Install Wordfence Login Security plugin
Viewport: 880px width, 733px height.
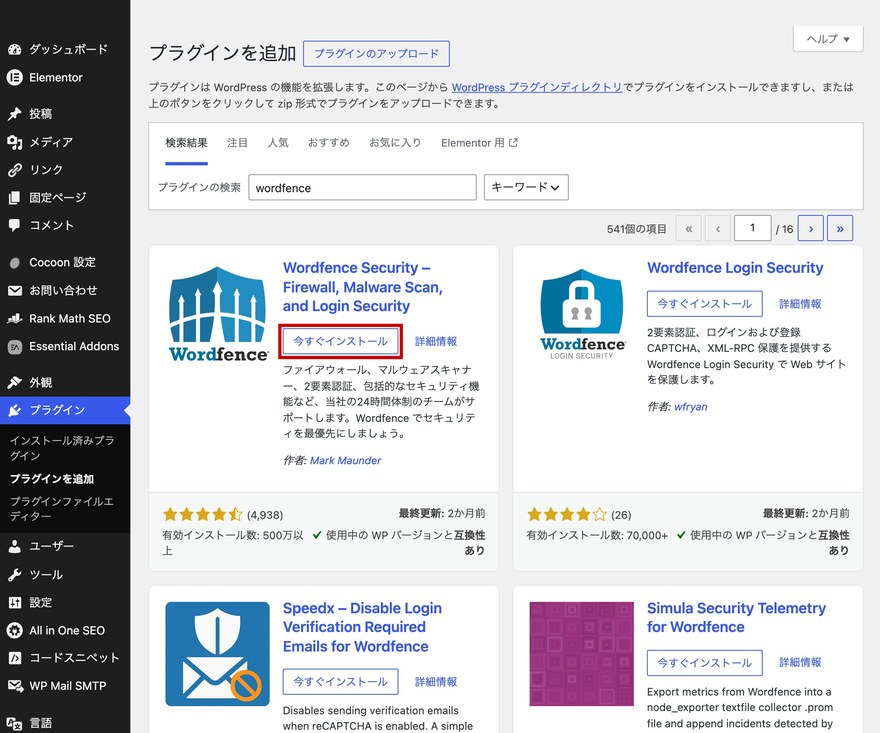(x=705, y=304)
